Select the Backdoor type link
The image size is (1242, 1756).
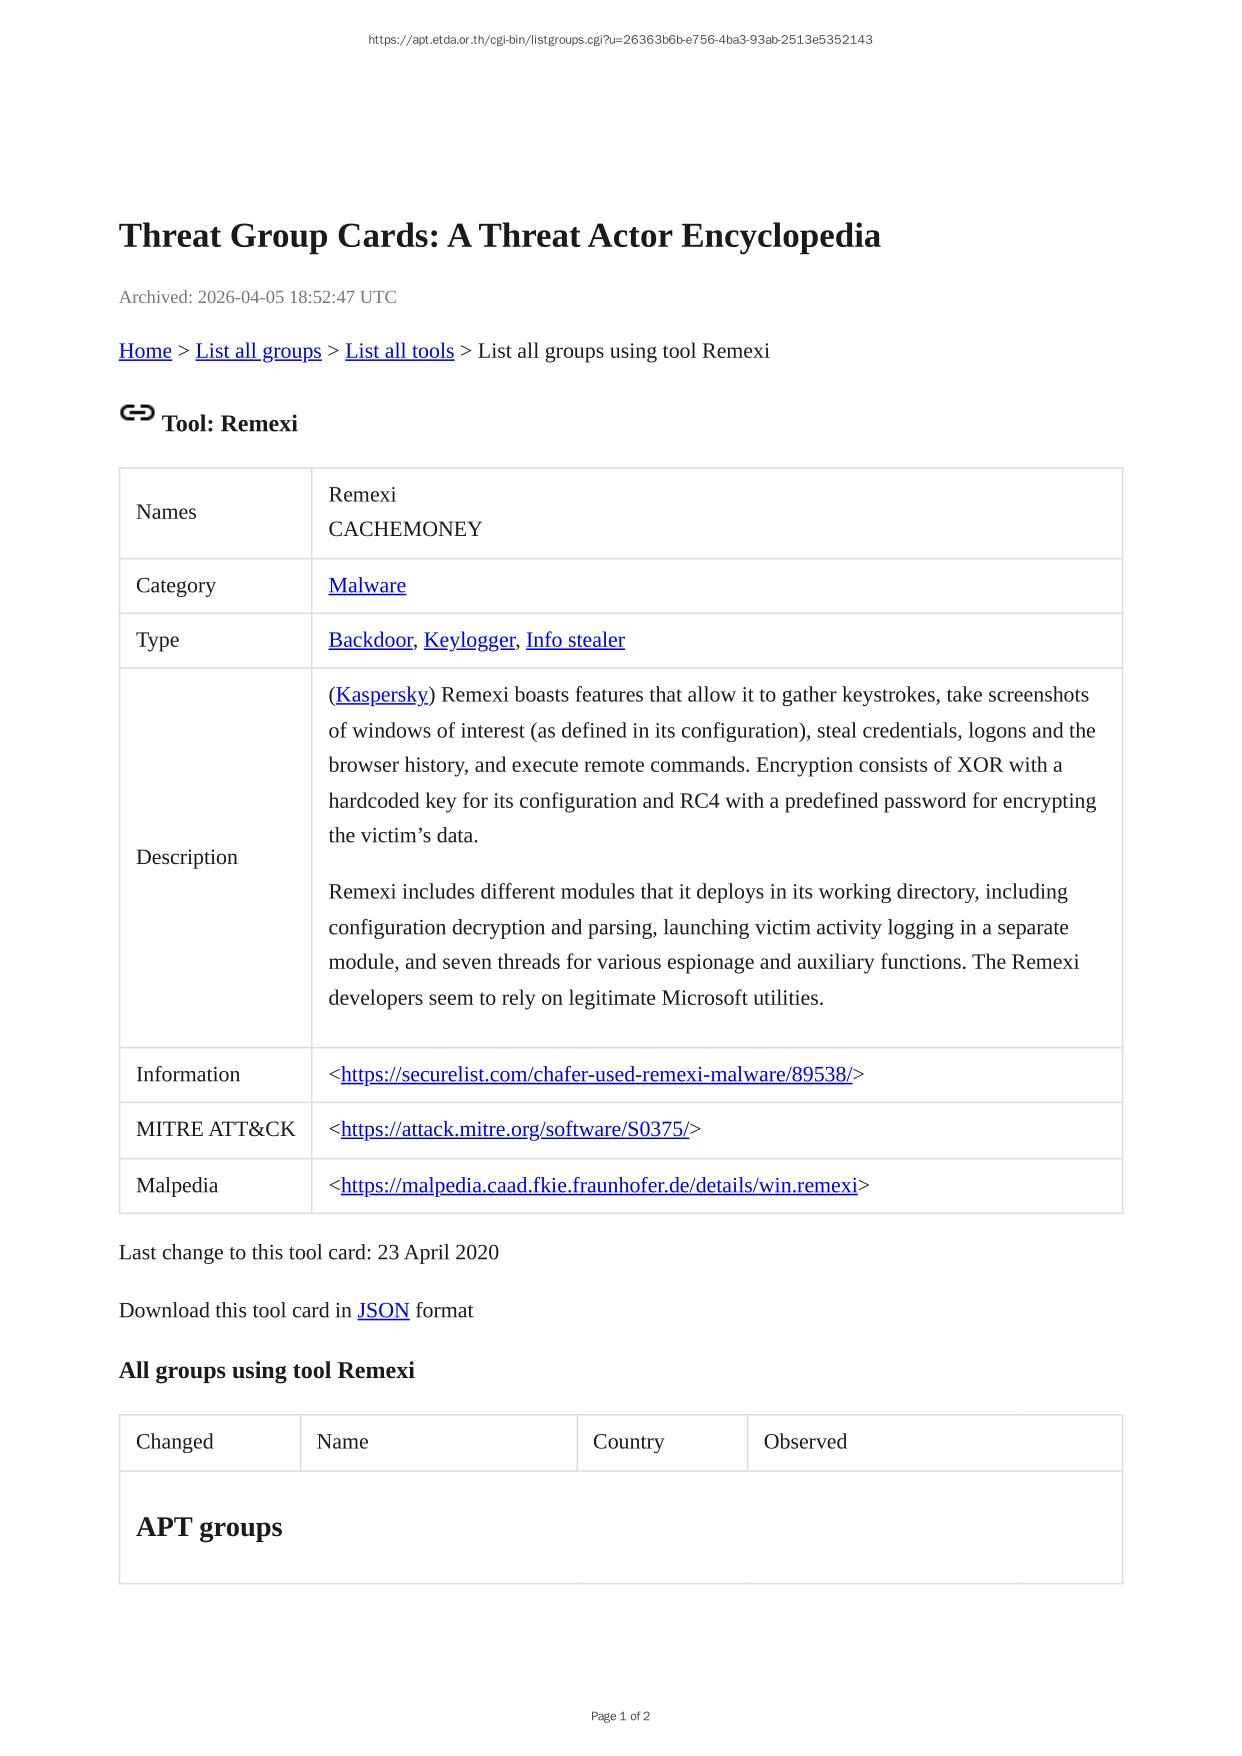[370, 640]
